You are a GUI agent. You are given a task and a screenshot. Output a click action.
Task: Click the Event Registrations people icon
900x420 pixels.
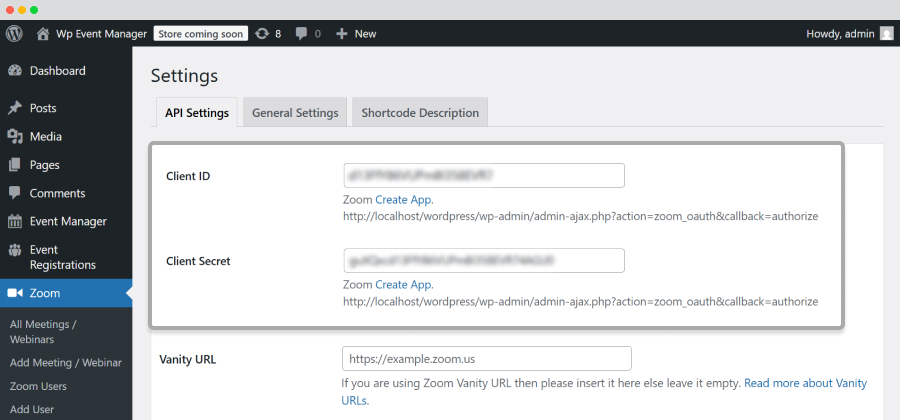tap(15, 250)
